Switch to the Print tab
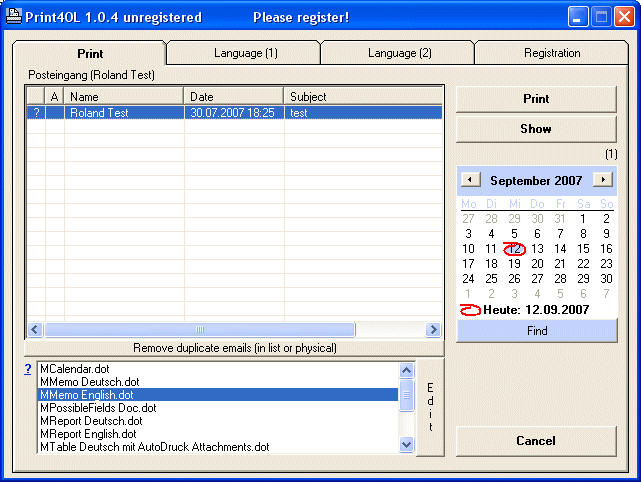This screenshot has width=641, height=482. 90,54
